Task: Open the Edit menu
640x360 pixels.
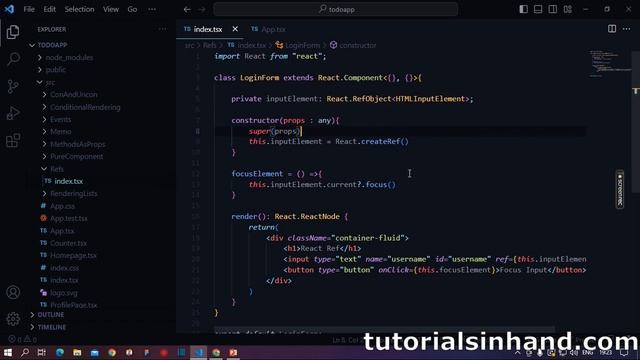Action: (49, 9)
